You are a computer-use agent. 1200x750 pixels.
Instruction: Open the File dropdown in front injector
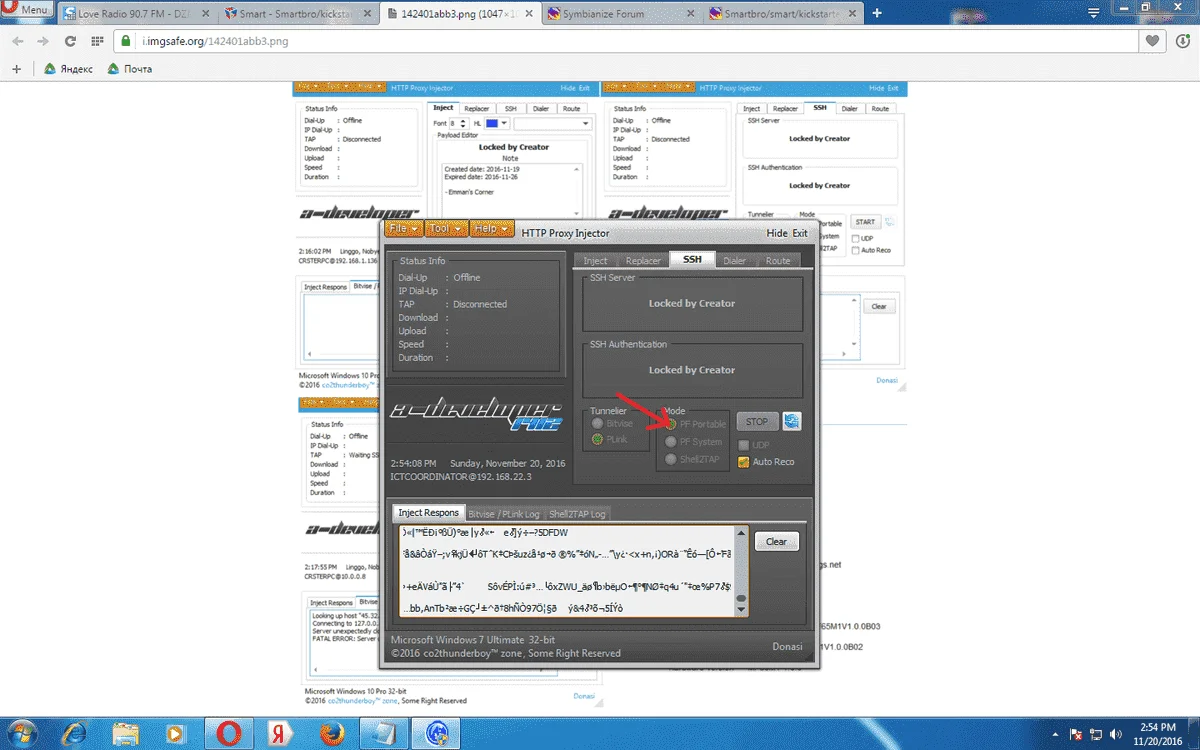tap(405, 229)
